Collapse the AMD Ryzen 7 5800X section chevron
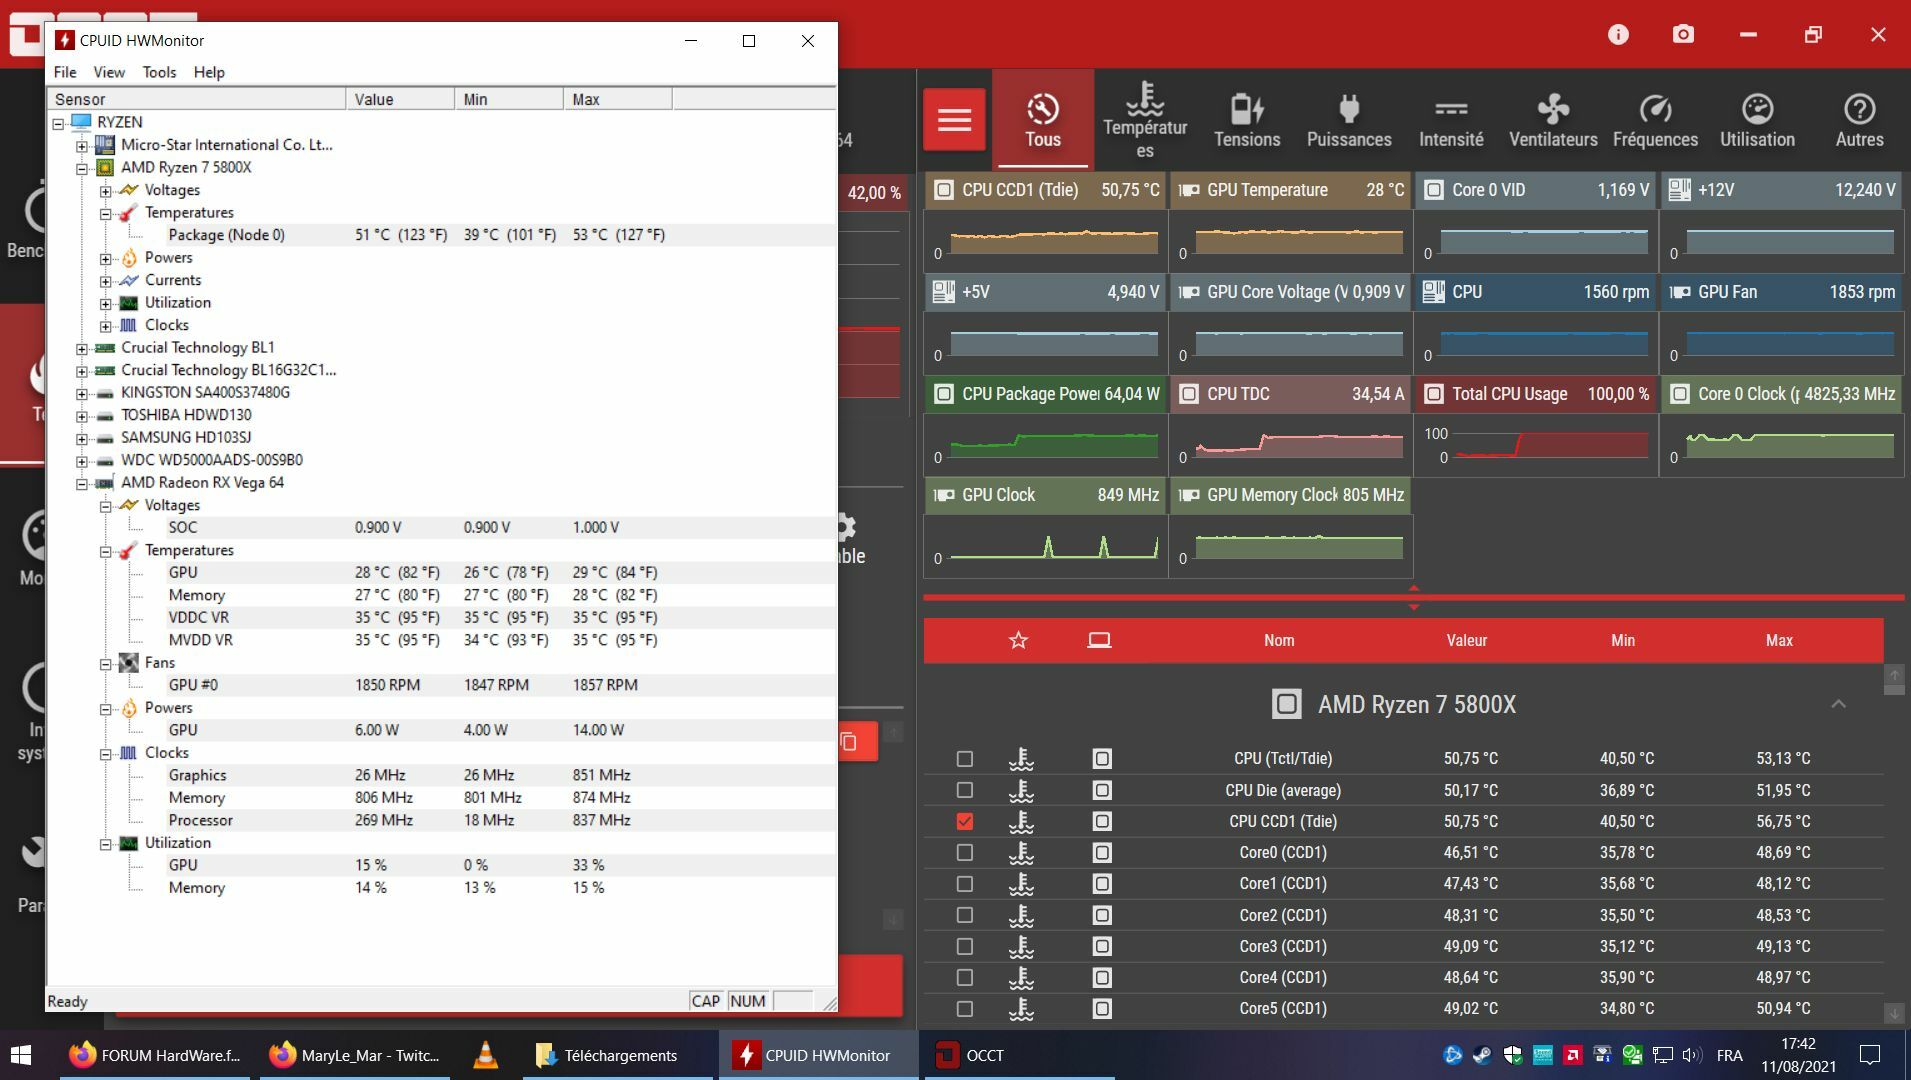The image size is (1911, 1080). click(1838, 704)
